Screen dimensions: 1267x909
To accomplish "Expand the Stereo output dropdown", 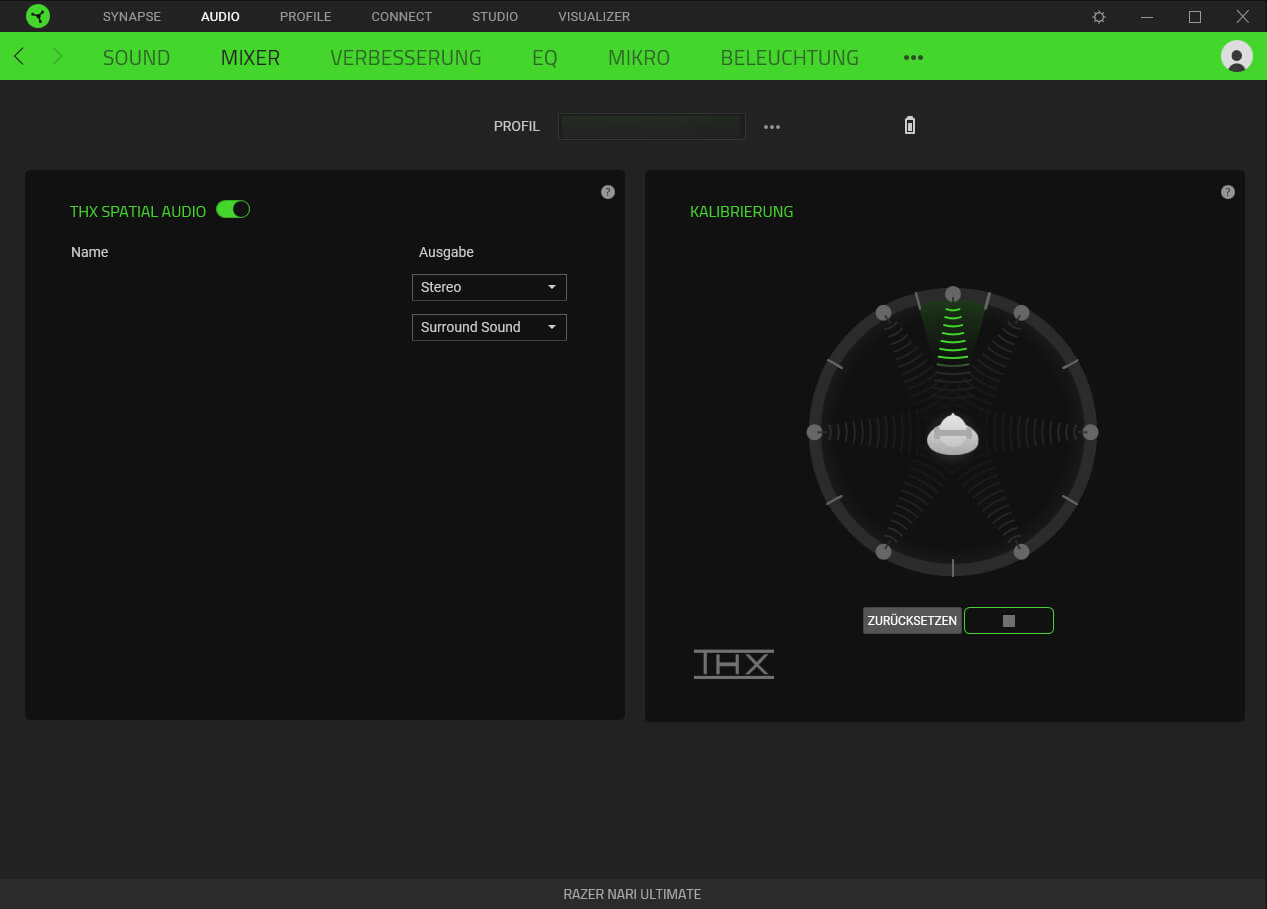I will pos(489,287).
